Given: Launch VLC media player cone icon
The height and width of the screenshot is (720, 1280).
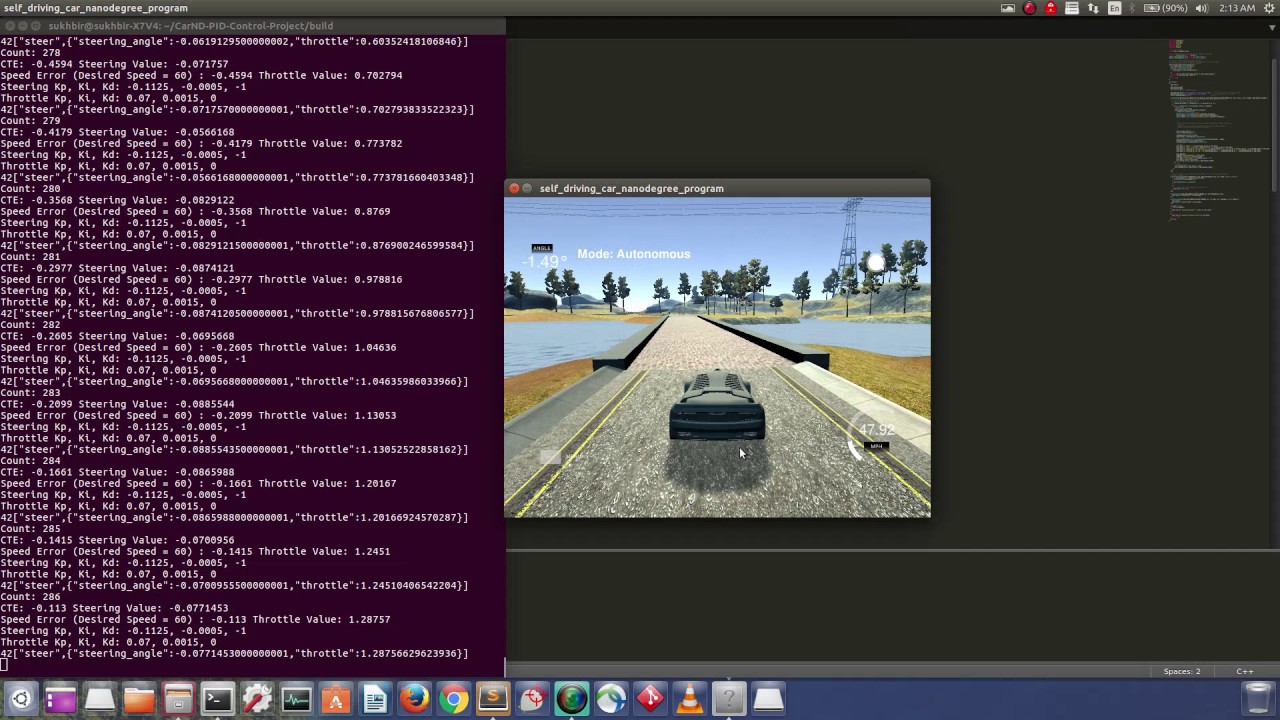Looking at the screenshot, I should click(690, 699).
